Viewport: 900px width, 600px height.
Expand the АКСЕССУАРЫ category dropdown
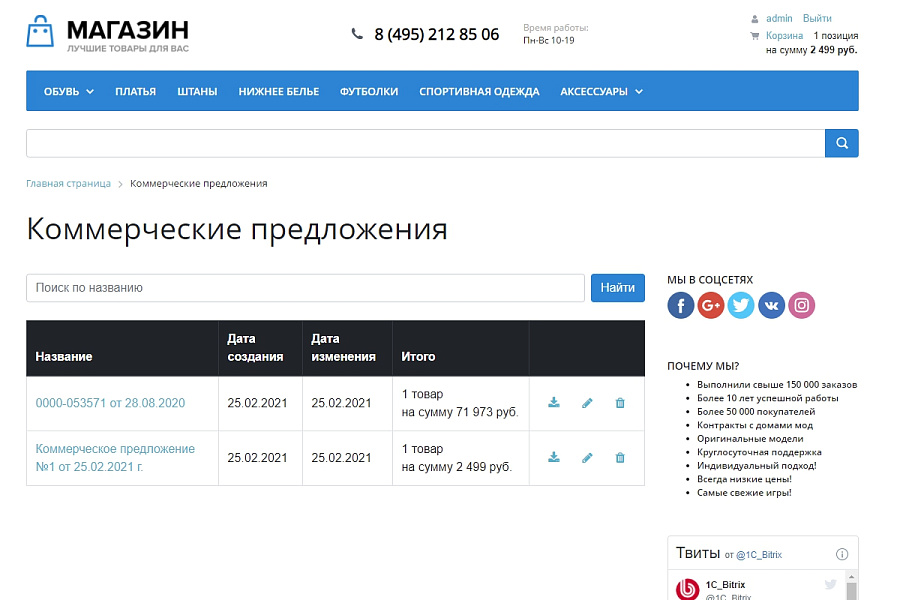point(600,90)
